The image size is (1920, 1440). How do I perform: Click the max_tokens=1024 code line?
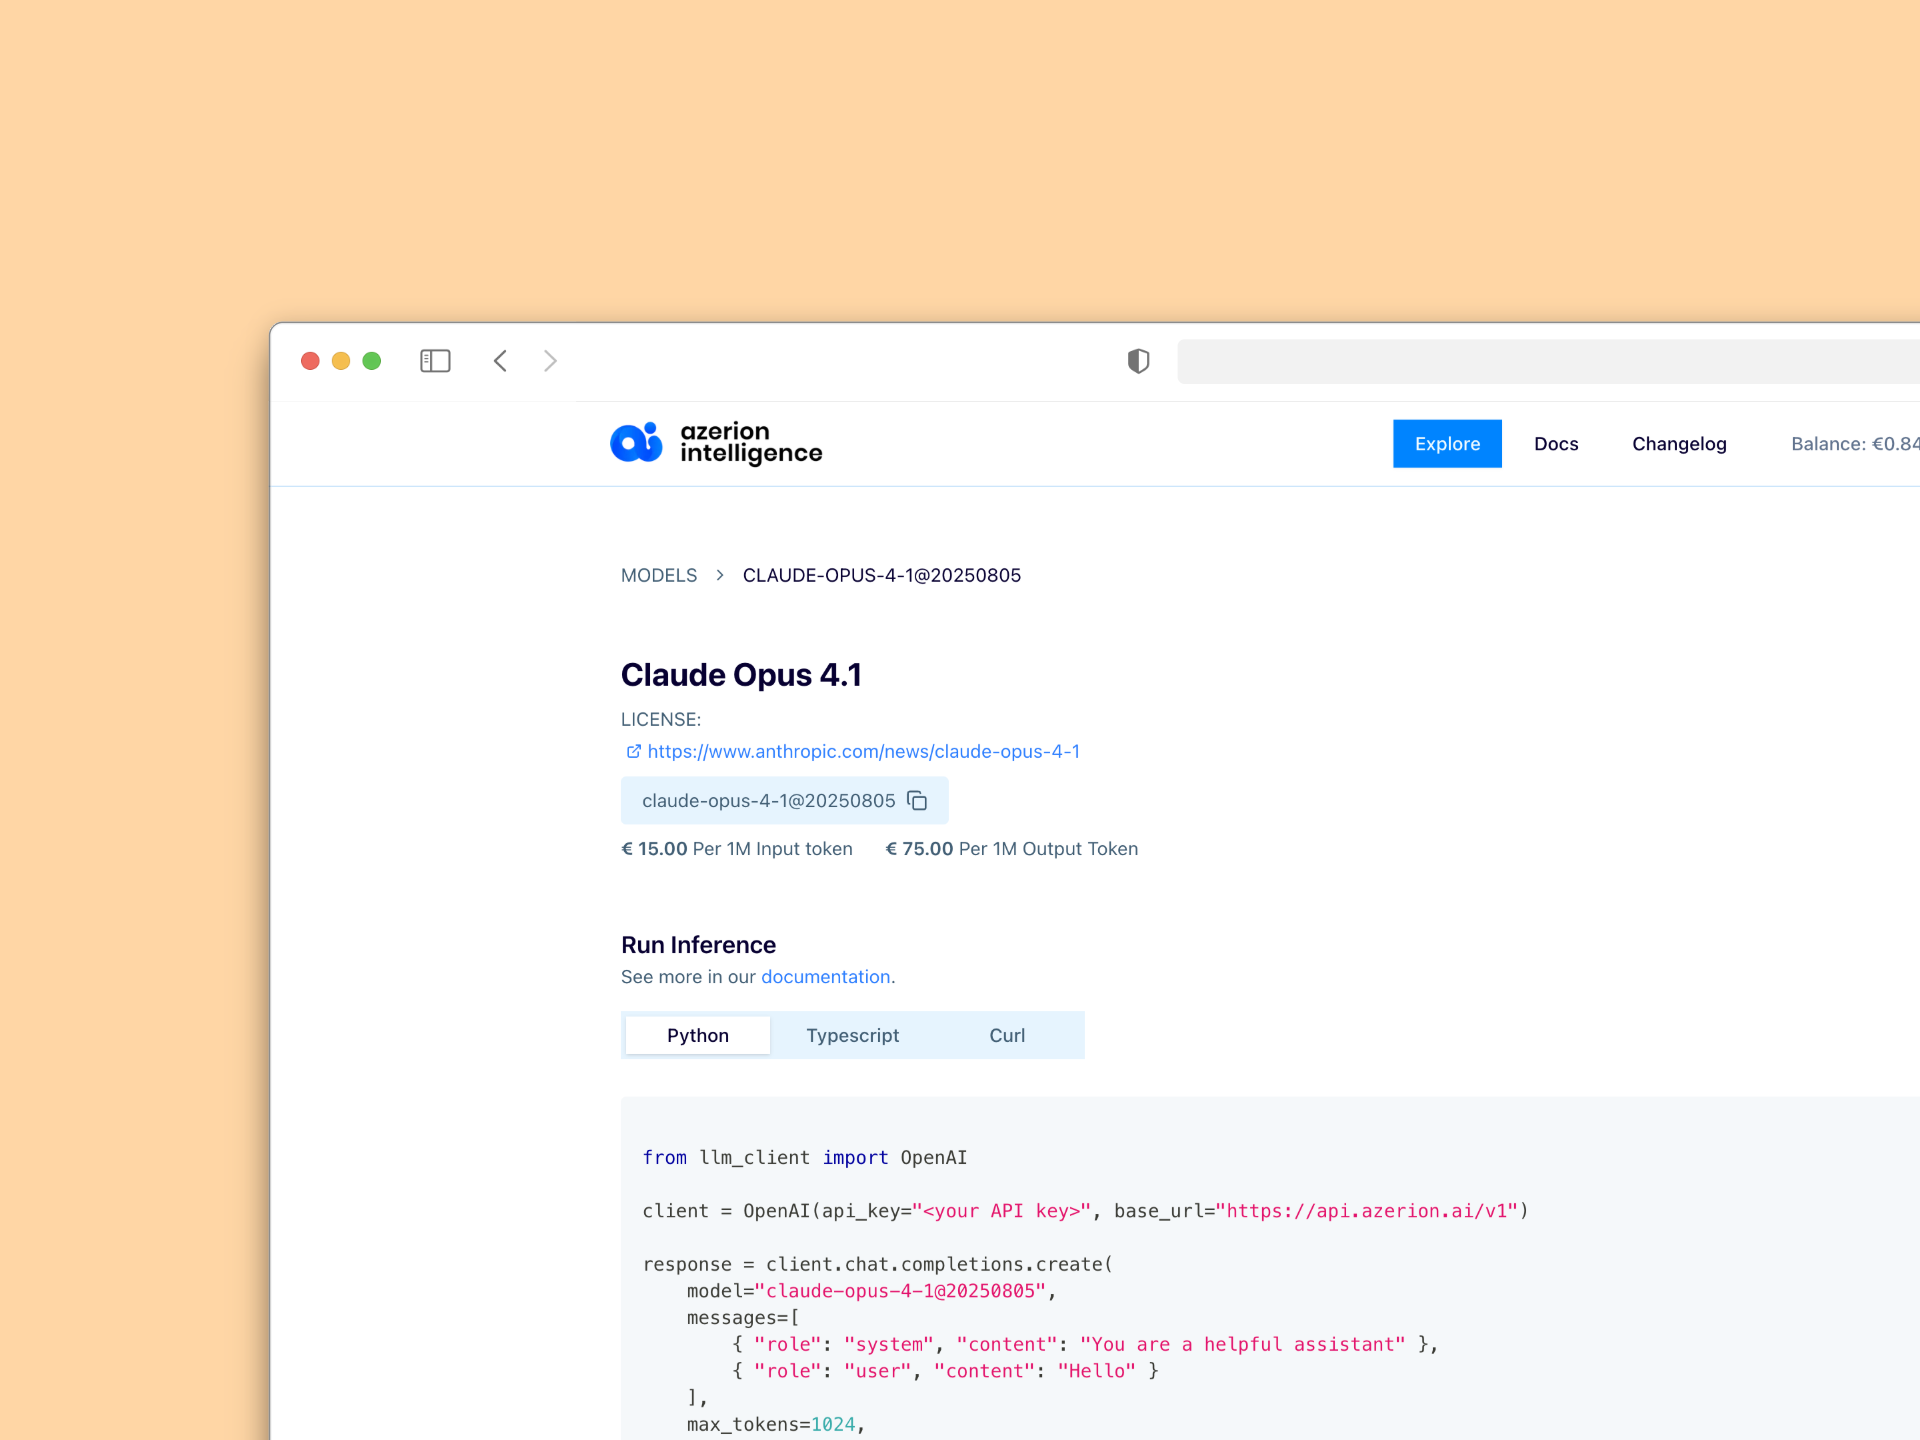(776, 1424)
